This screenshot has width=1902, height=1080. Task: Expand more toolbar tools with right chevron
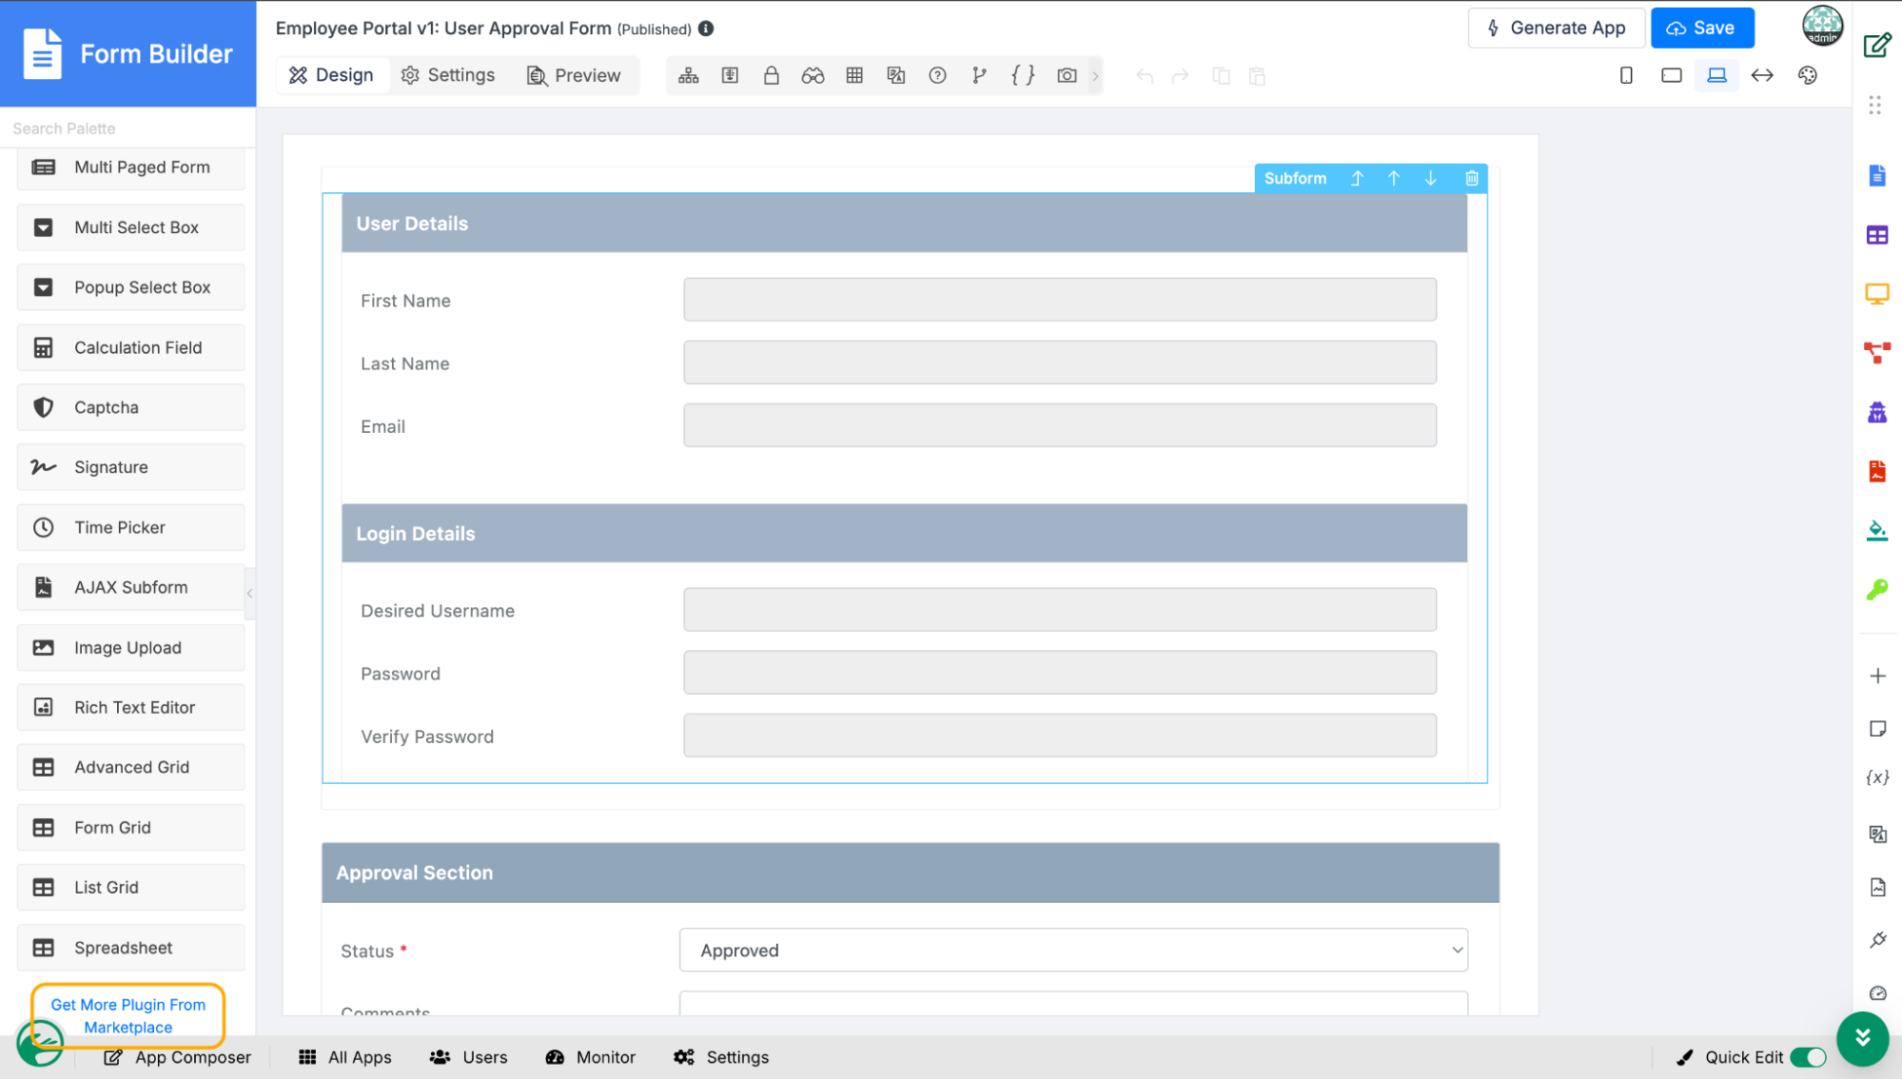tap(1096, 76)
